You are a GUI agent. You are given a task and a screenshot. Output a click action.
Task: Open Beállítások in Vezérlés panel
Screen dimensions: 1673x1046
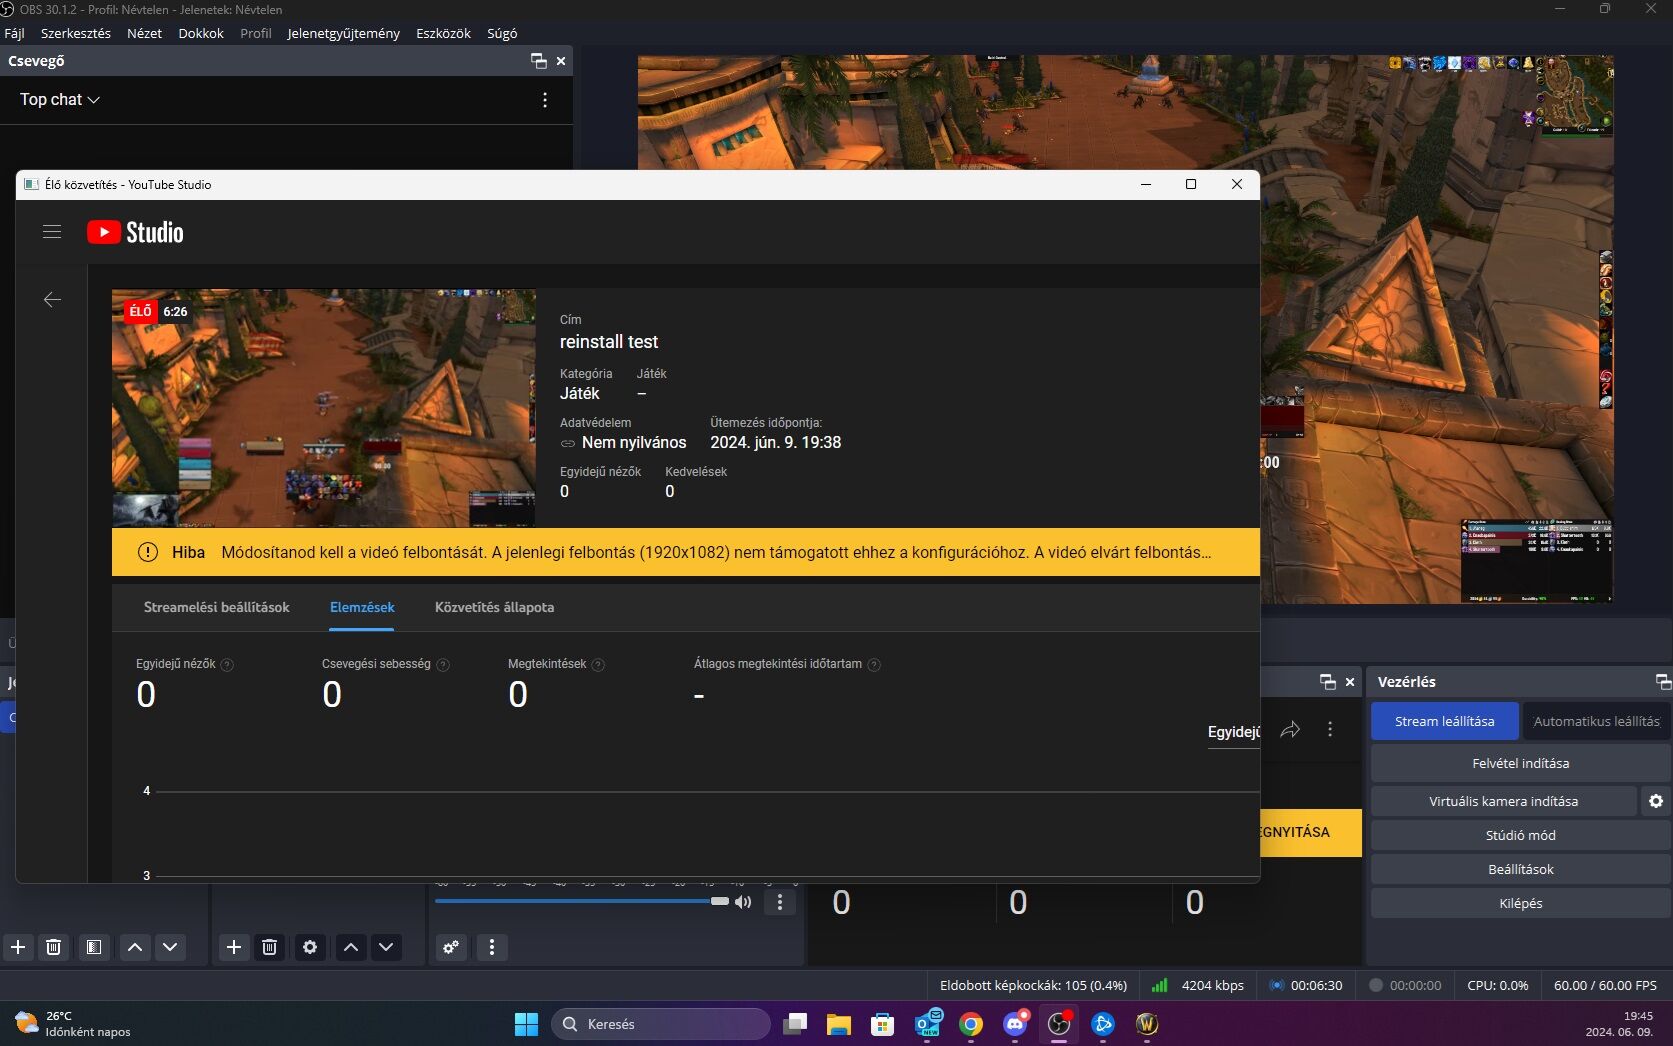1520,869
